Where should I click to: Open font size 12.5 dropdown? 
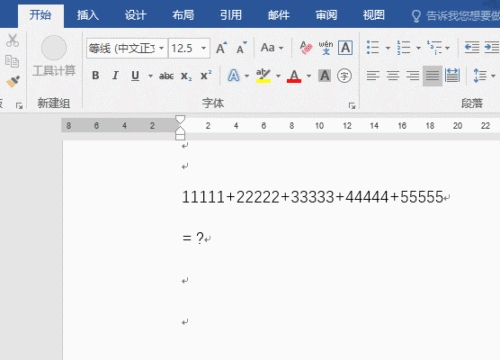[203, 48]
